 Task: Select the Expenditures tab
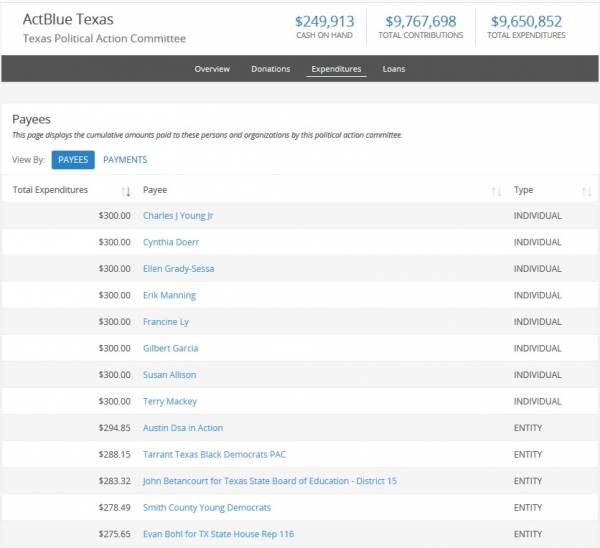(336, 69)
